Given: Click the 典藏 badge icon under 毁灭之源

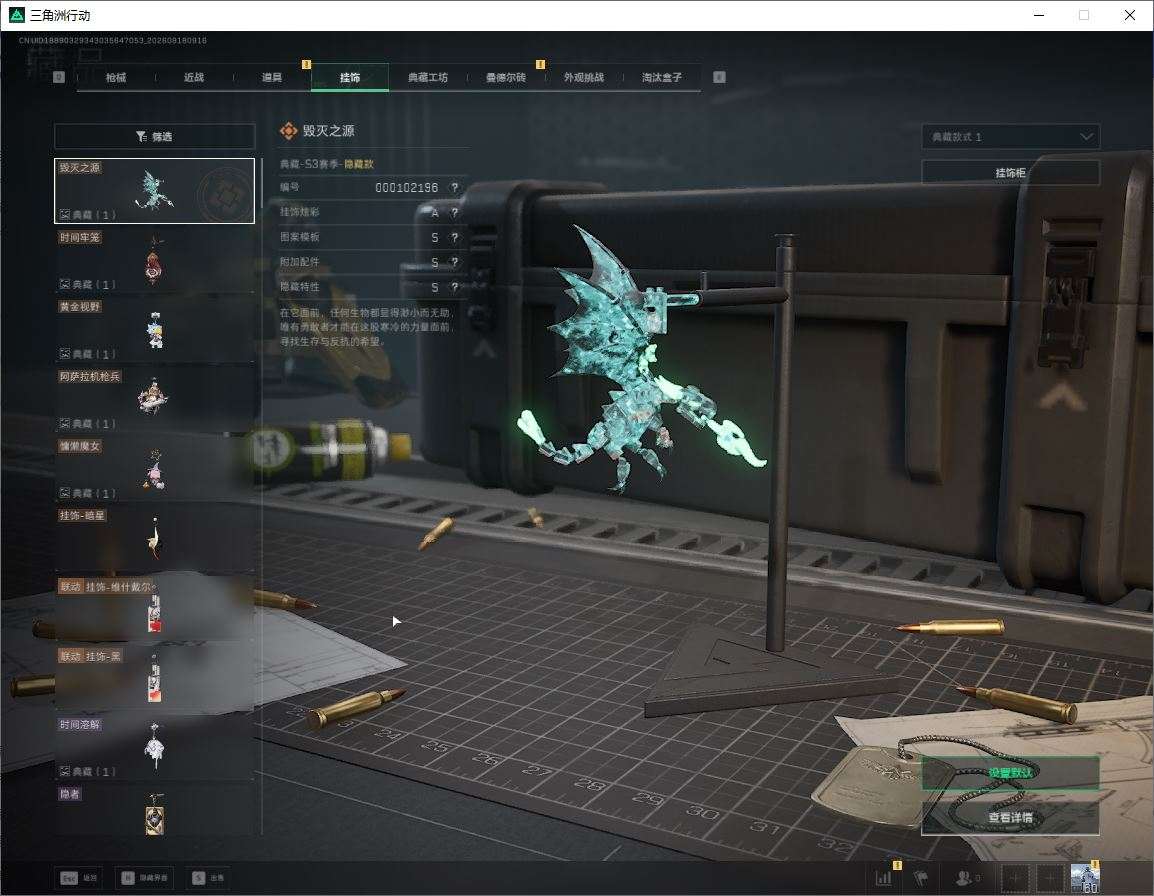Looking at the screenshot, I should 65,214.
